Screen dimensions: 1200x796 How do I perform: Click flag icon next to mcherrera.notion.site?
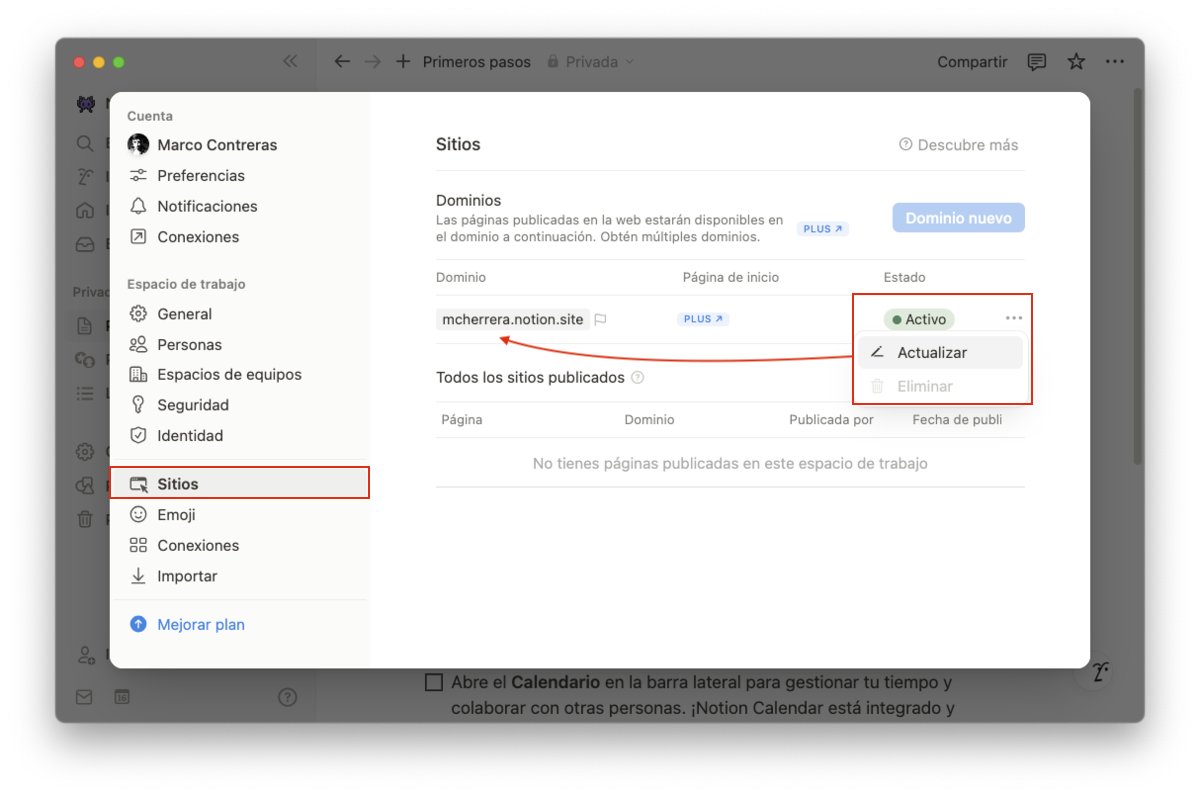click(x=601, y=320)
